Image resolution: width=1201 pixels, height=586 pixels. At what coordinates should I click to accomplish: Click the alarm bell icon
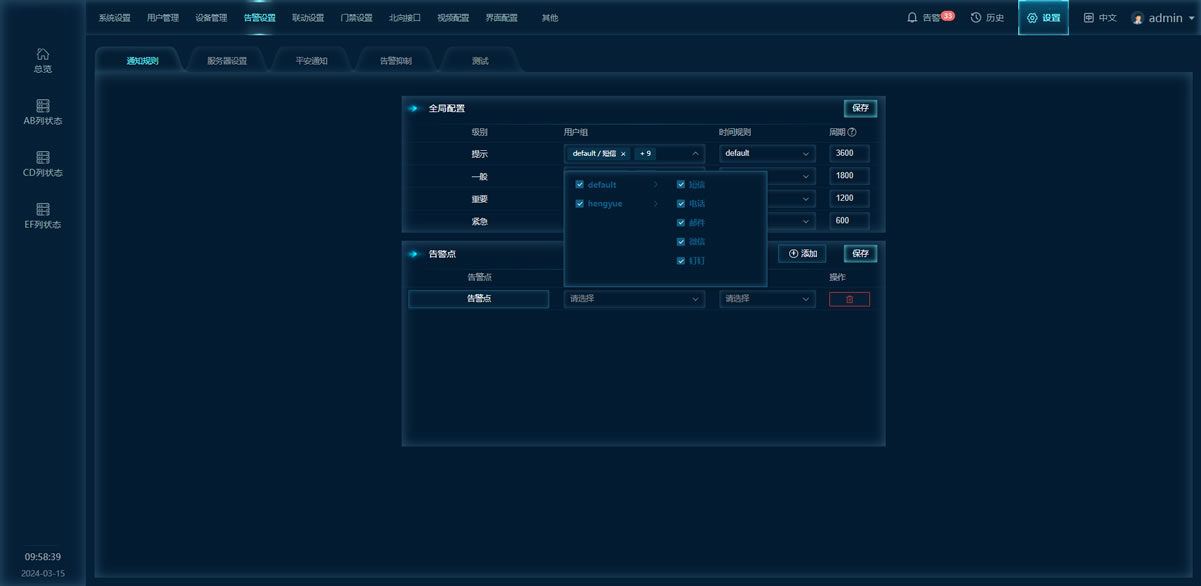[912, 18]
